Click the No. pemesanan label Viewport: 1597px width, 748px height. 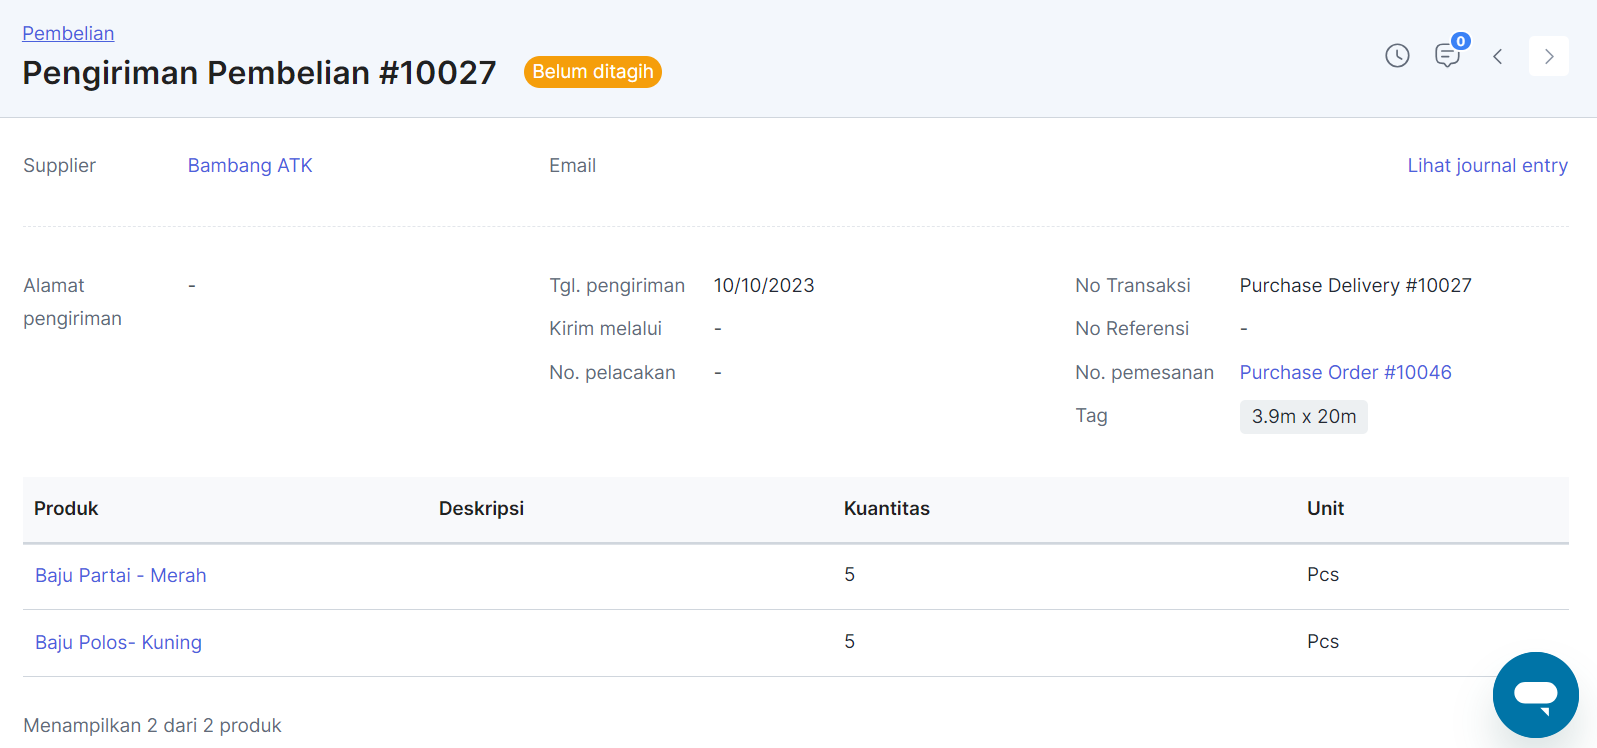click(x=1144, y=373)
